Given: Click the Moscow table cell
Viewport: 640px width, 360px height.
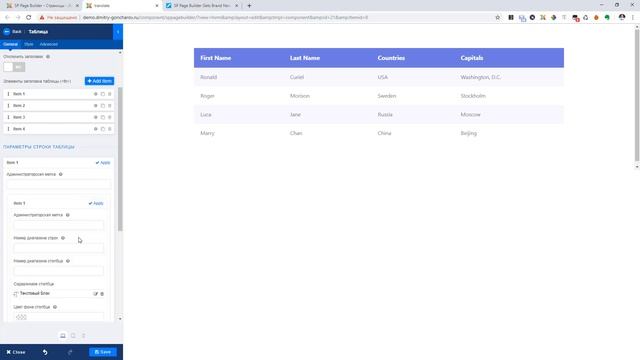Looking at the screenshot, I should click(x=471, y=115).
